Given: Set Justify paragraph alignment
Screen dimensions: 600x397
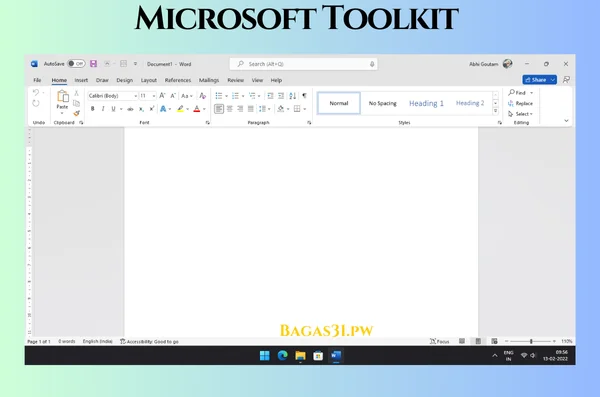Looking at the screenshot, I should click(251, 109).
